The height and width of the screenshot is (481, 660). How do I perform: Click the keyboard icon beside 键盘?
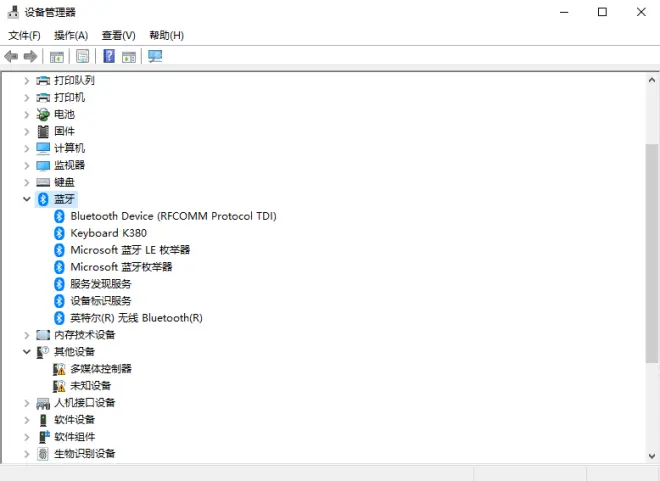[43, 182]
